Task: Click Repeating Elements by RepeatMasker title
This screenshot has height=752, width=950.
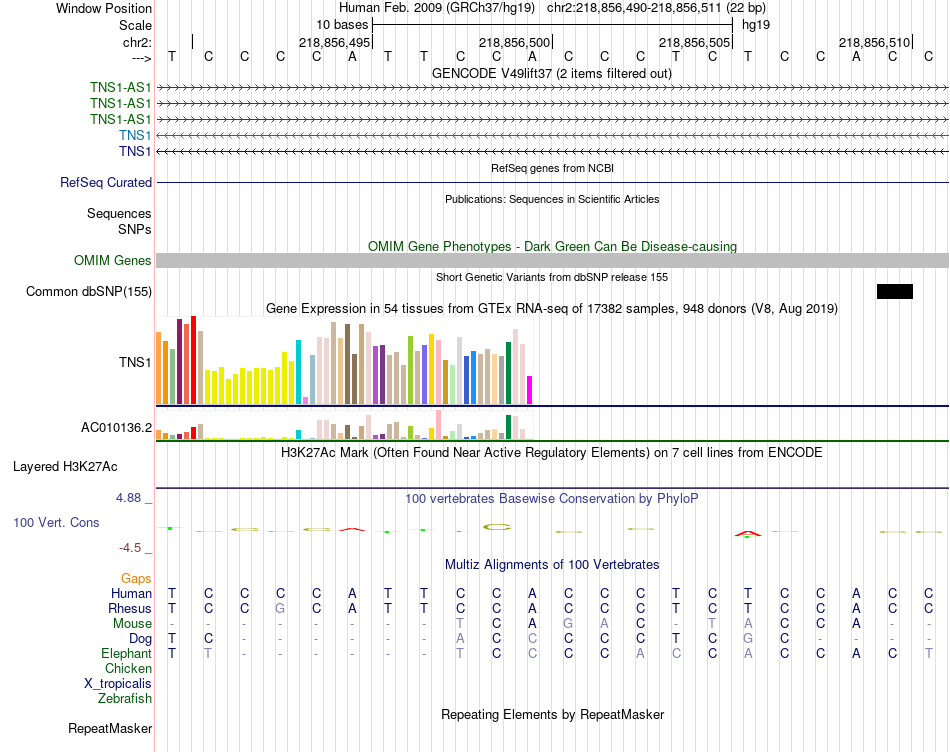Action: 553,714
